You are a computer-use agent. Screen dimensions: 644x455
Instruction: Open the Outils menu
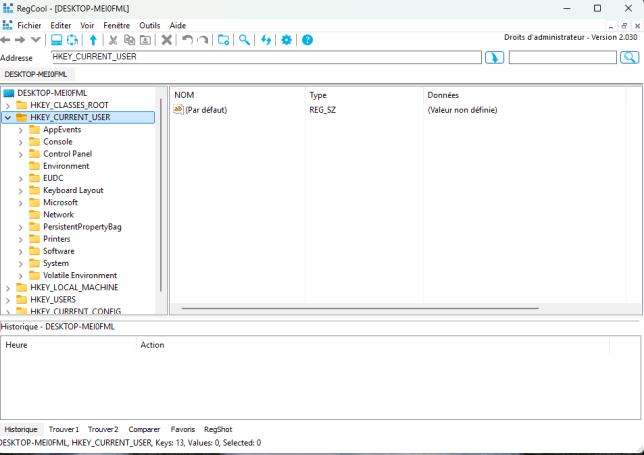[x=149, y=25]
